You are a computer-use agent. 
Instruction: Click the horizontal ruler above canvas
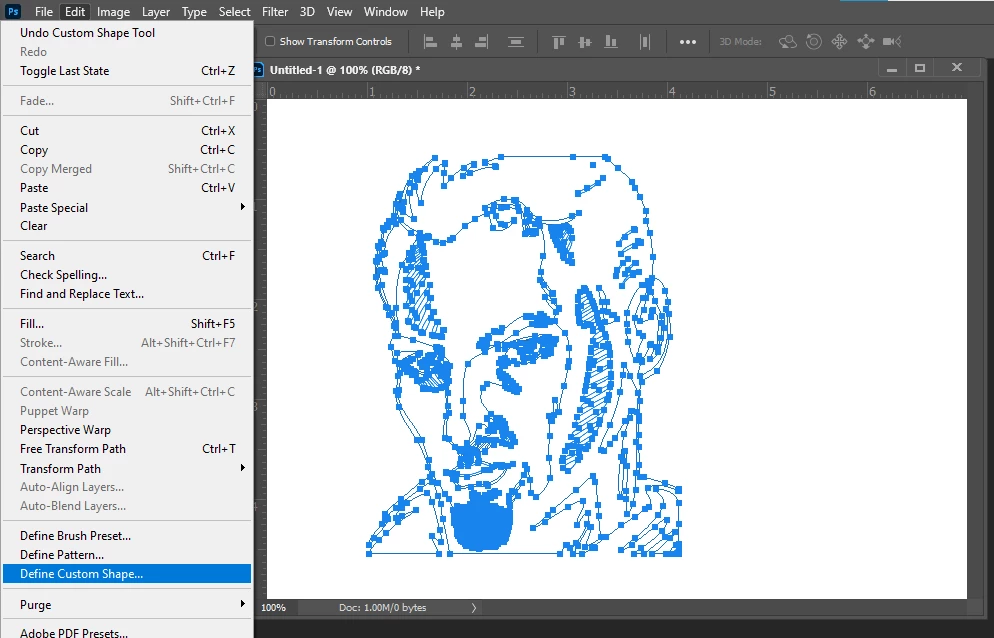point(615,91)
